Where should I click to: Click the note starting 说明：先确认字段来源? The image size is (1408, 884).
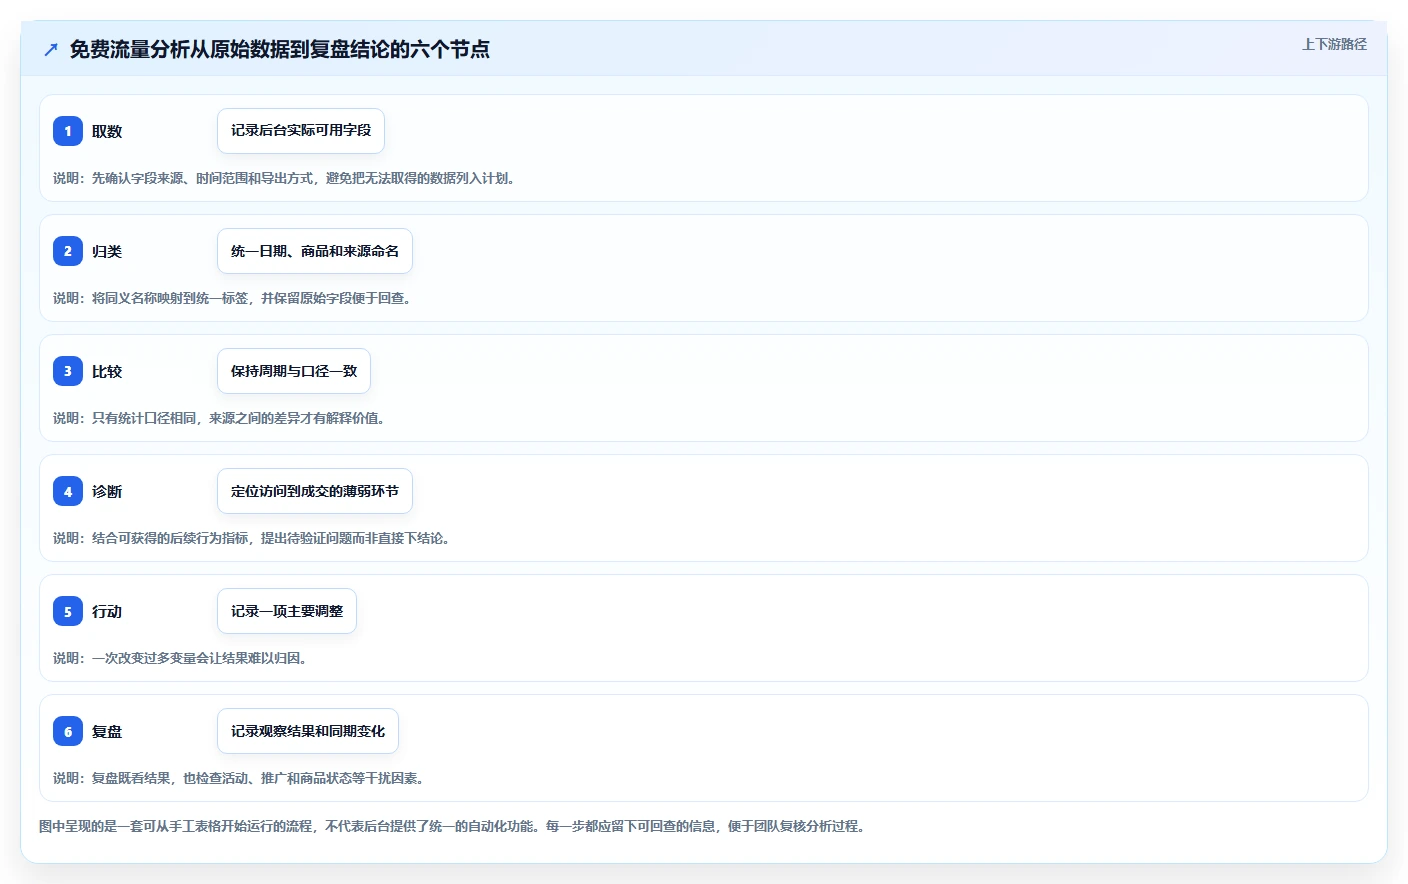(284, 178)
